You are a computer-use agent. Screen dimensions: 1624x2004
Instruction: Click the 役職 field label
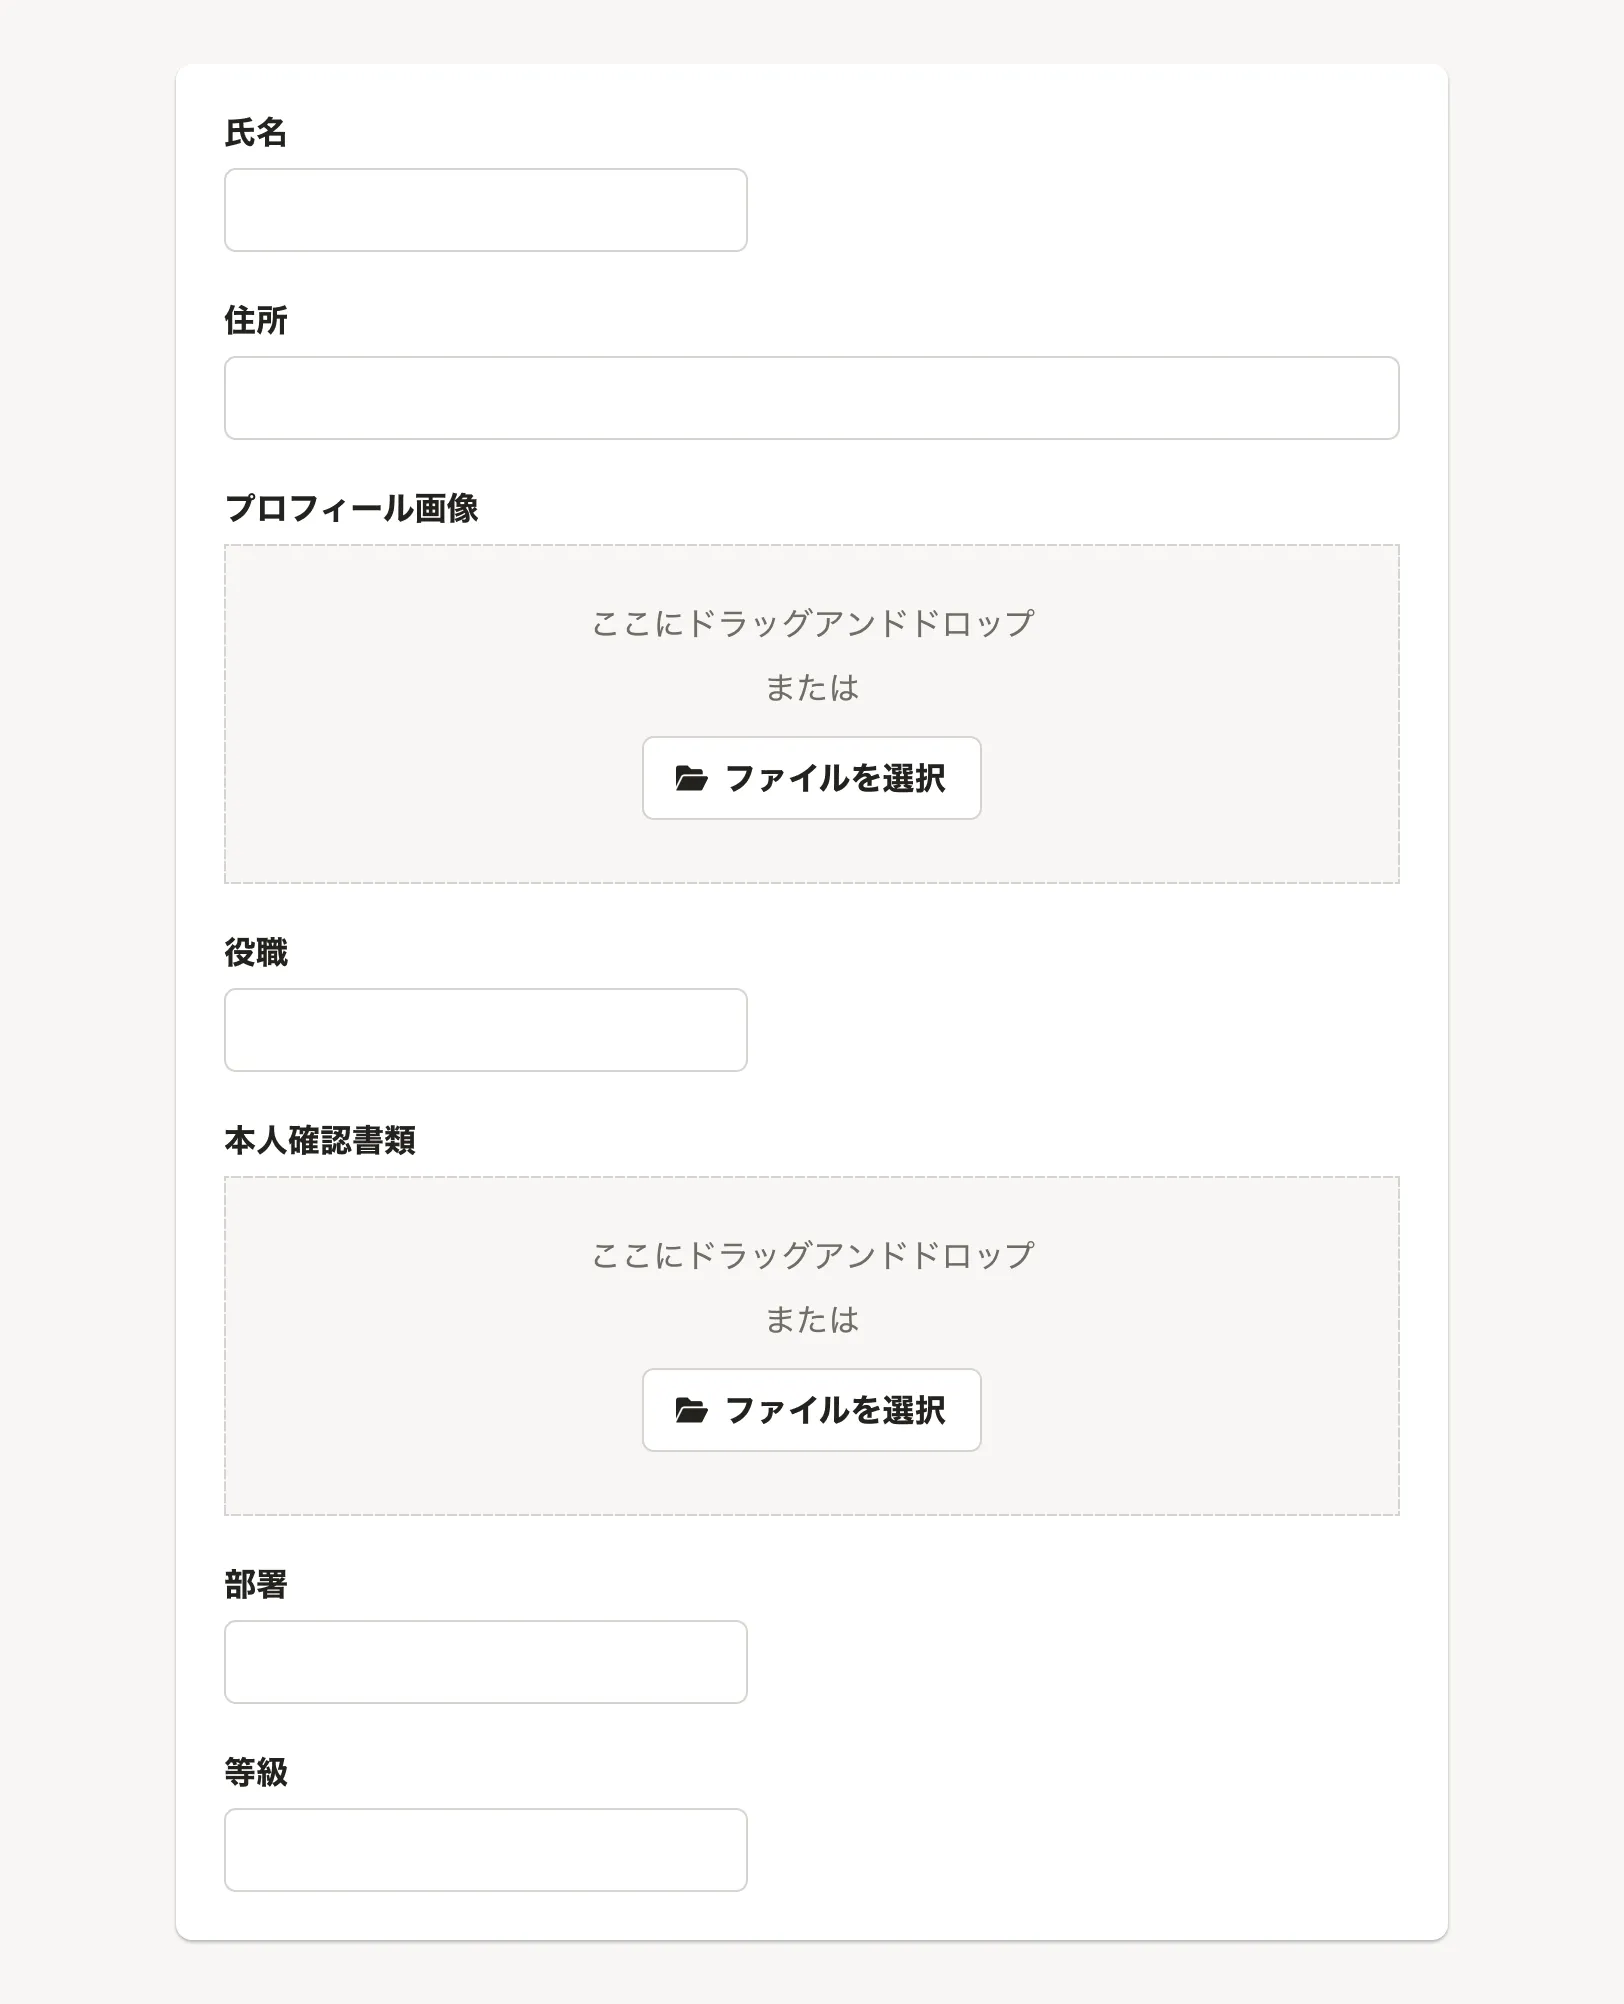(x=256, y=953)
